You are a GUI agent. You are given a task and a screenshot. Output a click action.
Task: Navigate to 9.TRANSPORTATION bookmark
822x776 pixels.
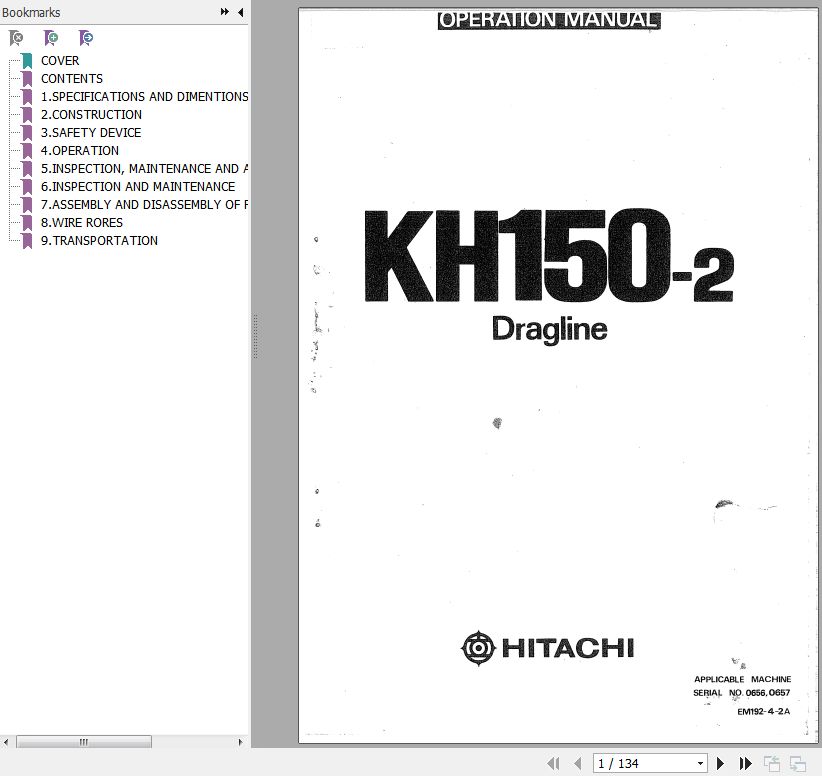(98, 241)
